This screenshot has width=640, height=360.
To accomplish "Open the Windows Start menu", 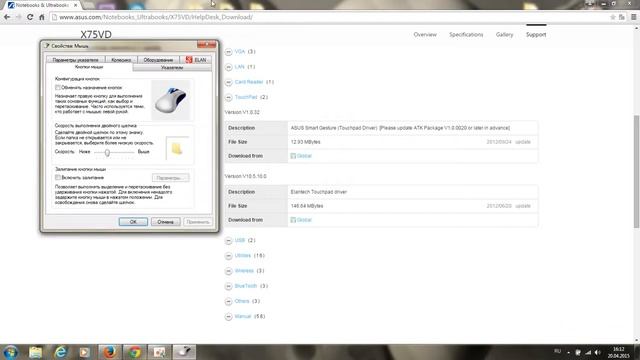I will pos(11,352).
